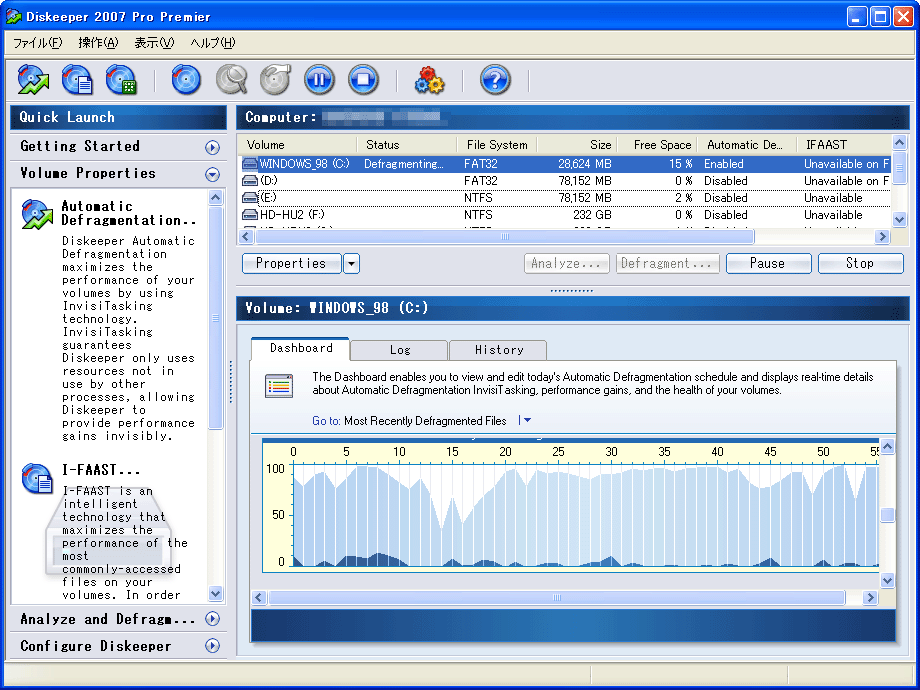Viewport: 920px width, 690px height.
Task: Click the I-FAAST... heading link
Action: coord(100,470)
